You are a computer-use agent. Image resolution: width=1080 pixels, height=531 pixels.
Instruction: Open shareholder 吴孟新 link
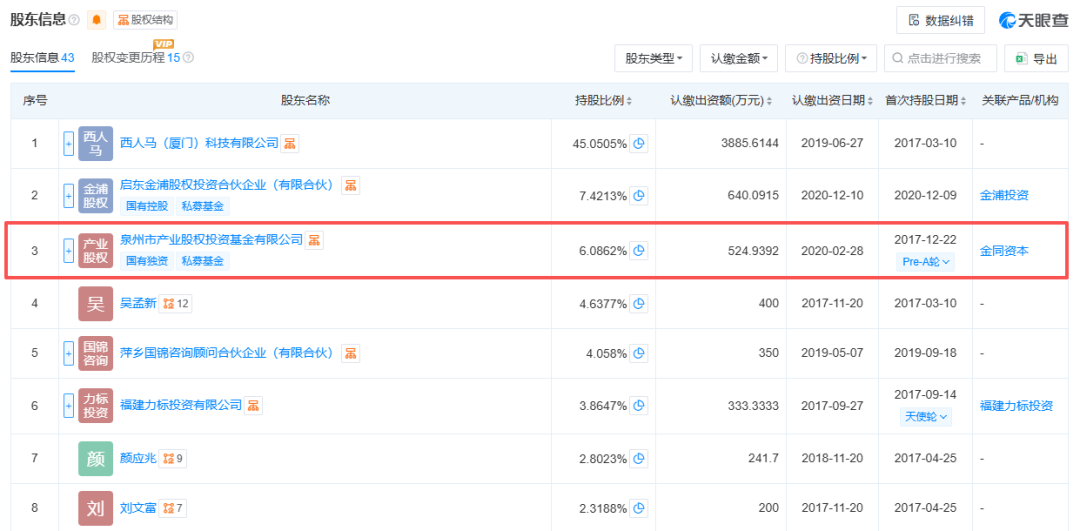point(138,303)
